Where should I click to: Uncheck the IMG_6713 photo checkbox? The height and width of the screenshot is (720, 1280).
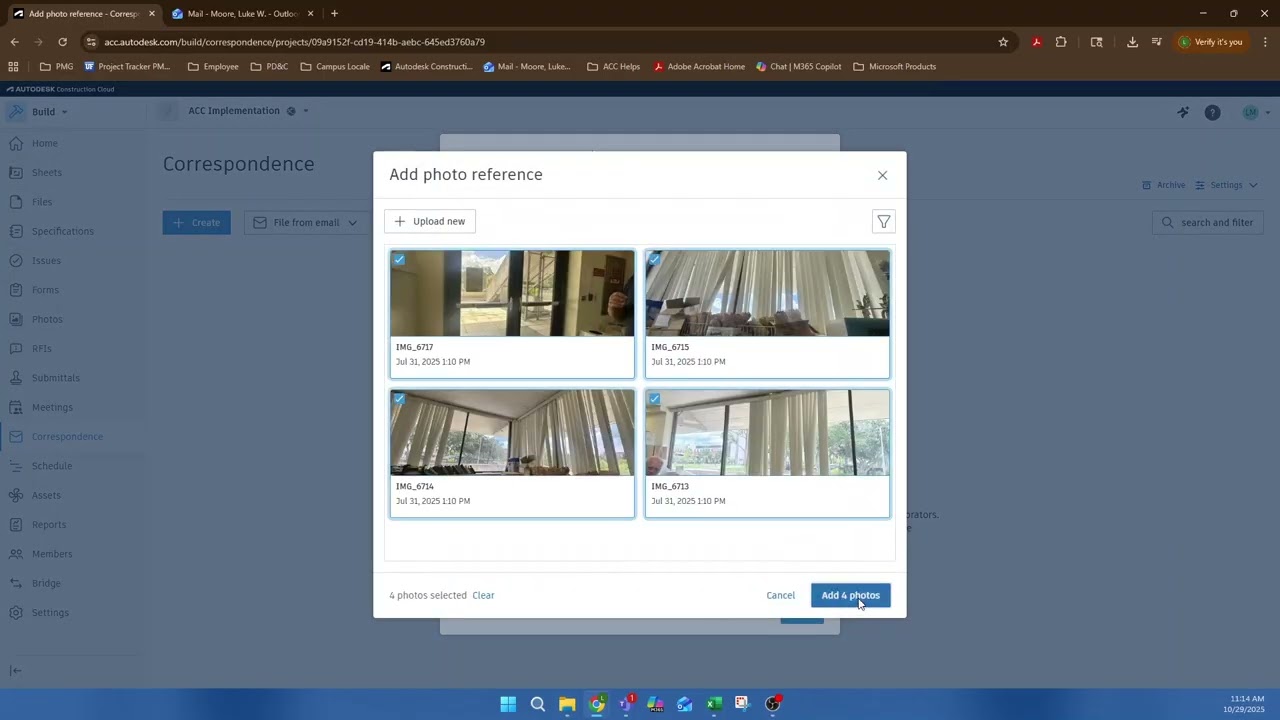point(654,399)
